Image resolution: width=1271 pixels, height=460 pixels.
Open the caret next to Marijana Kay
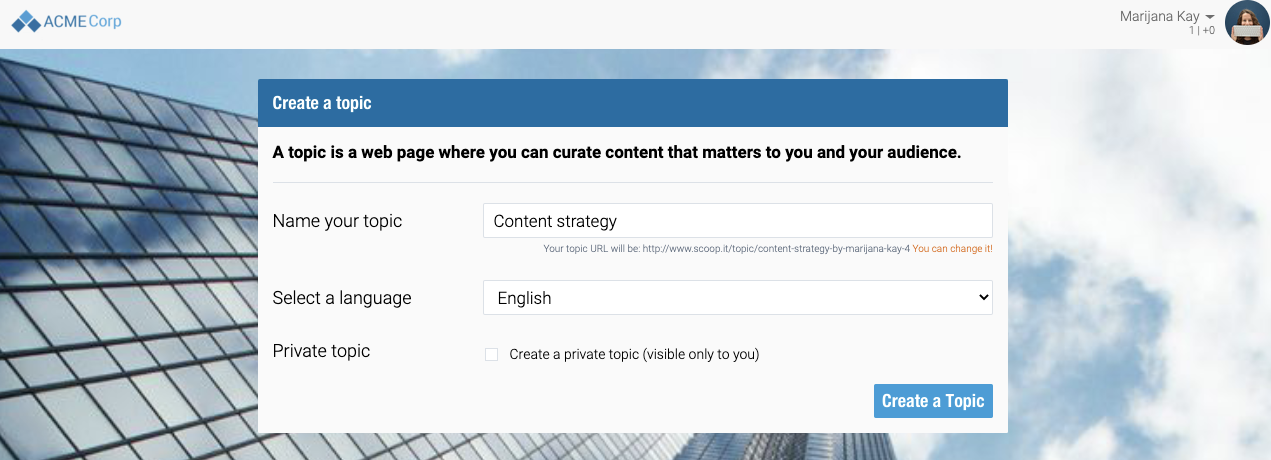click(x=1210, y=17)
